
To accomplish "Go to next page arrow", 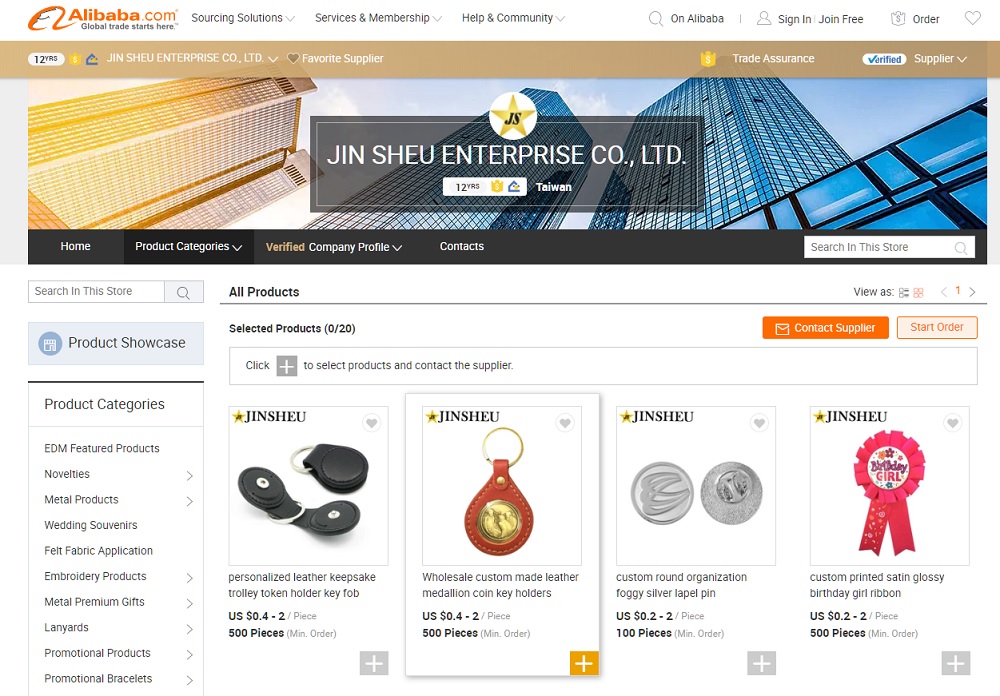I will point(973,292).
